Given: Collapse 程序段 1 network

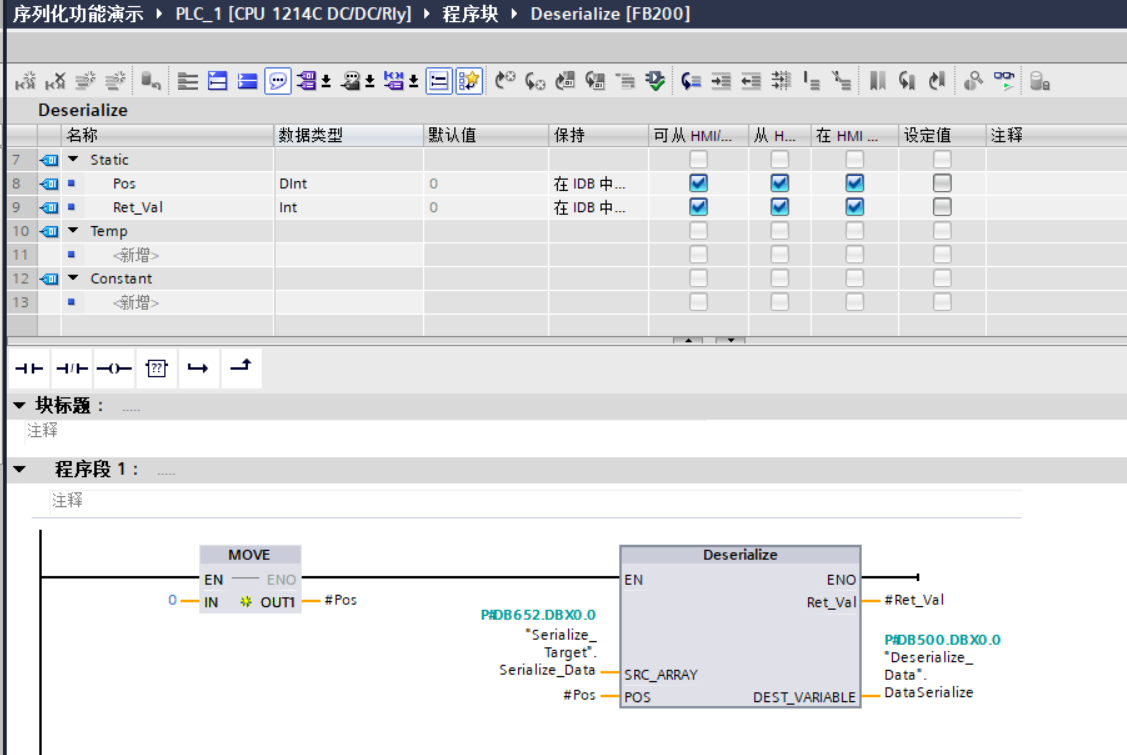Looking at the screenshot, I should point(19,470).
